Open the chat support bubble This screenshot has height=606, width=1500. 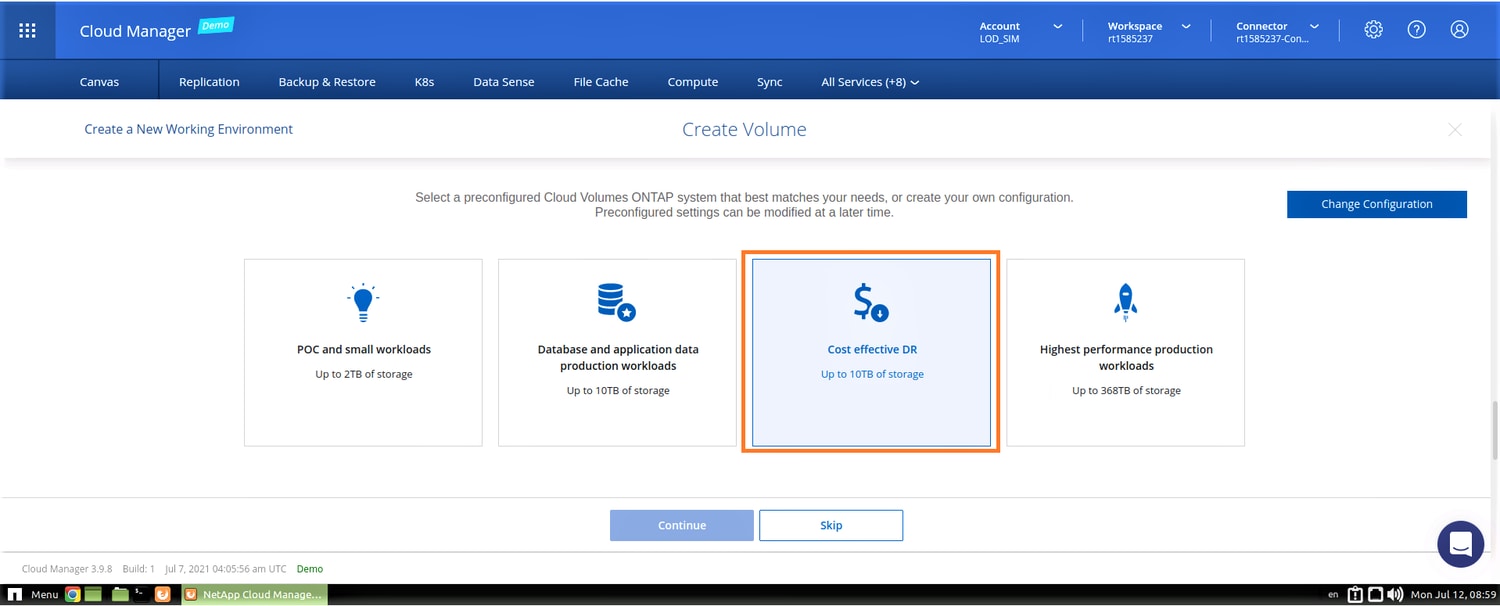coord(1459,544)
